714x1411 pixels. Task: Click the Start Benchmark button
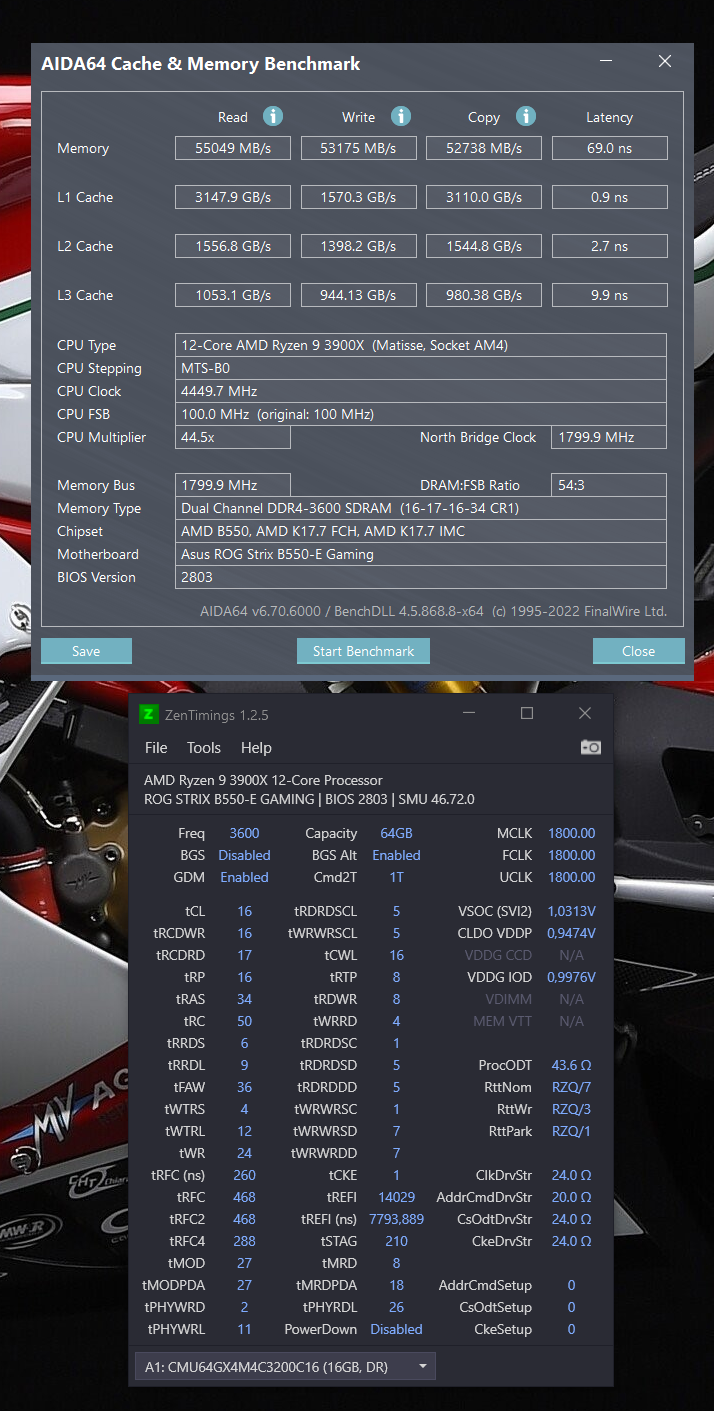(363, 651)
